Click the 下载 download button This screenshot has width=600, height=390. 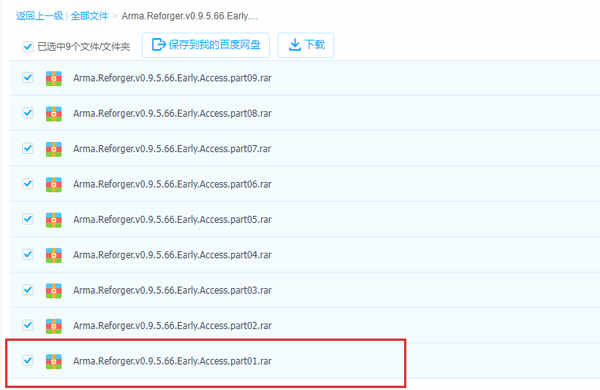coord(306,45)
